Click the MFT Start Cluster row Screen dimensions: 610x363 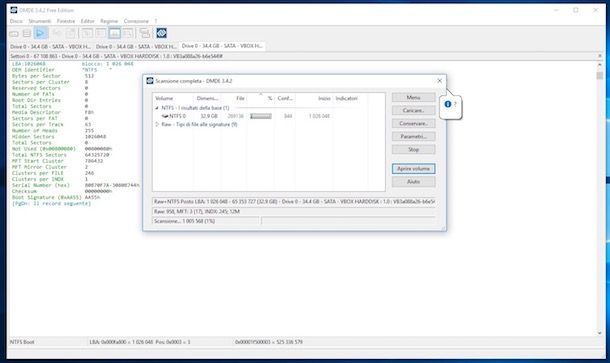58,161
